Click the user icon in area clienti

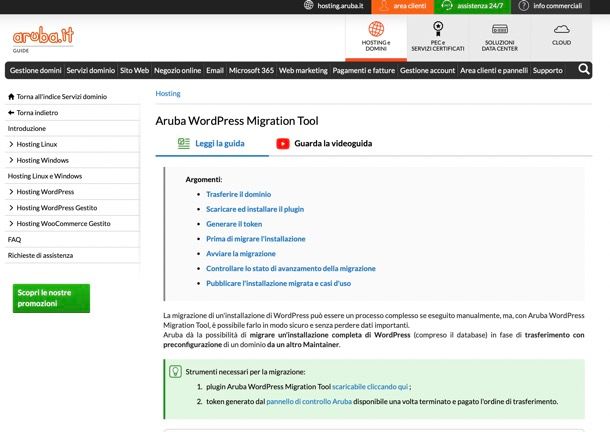pyautogui.click(x=384, y=5)
